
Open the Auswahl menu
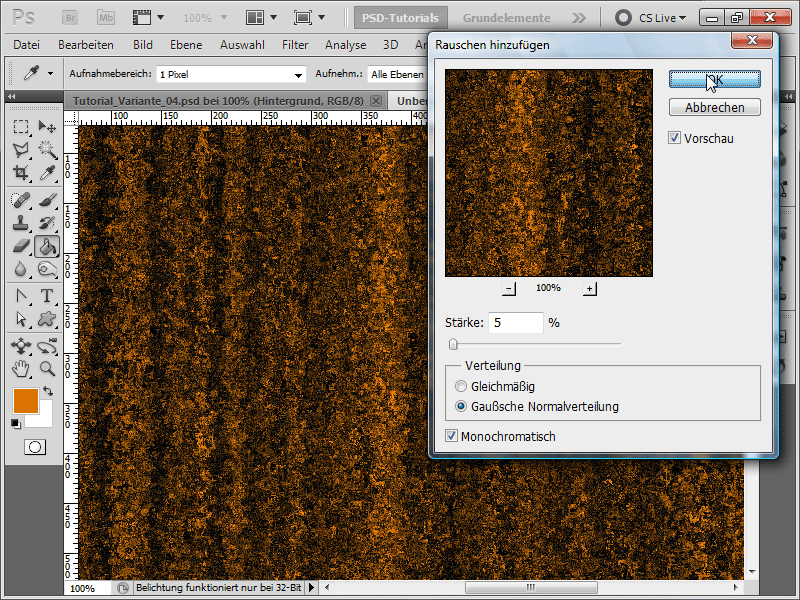click(x=242, y=45)
